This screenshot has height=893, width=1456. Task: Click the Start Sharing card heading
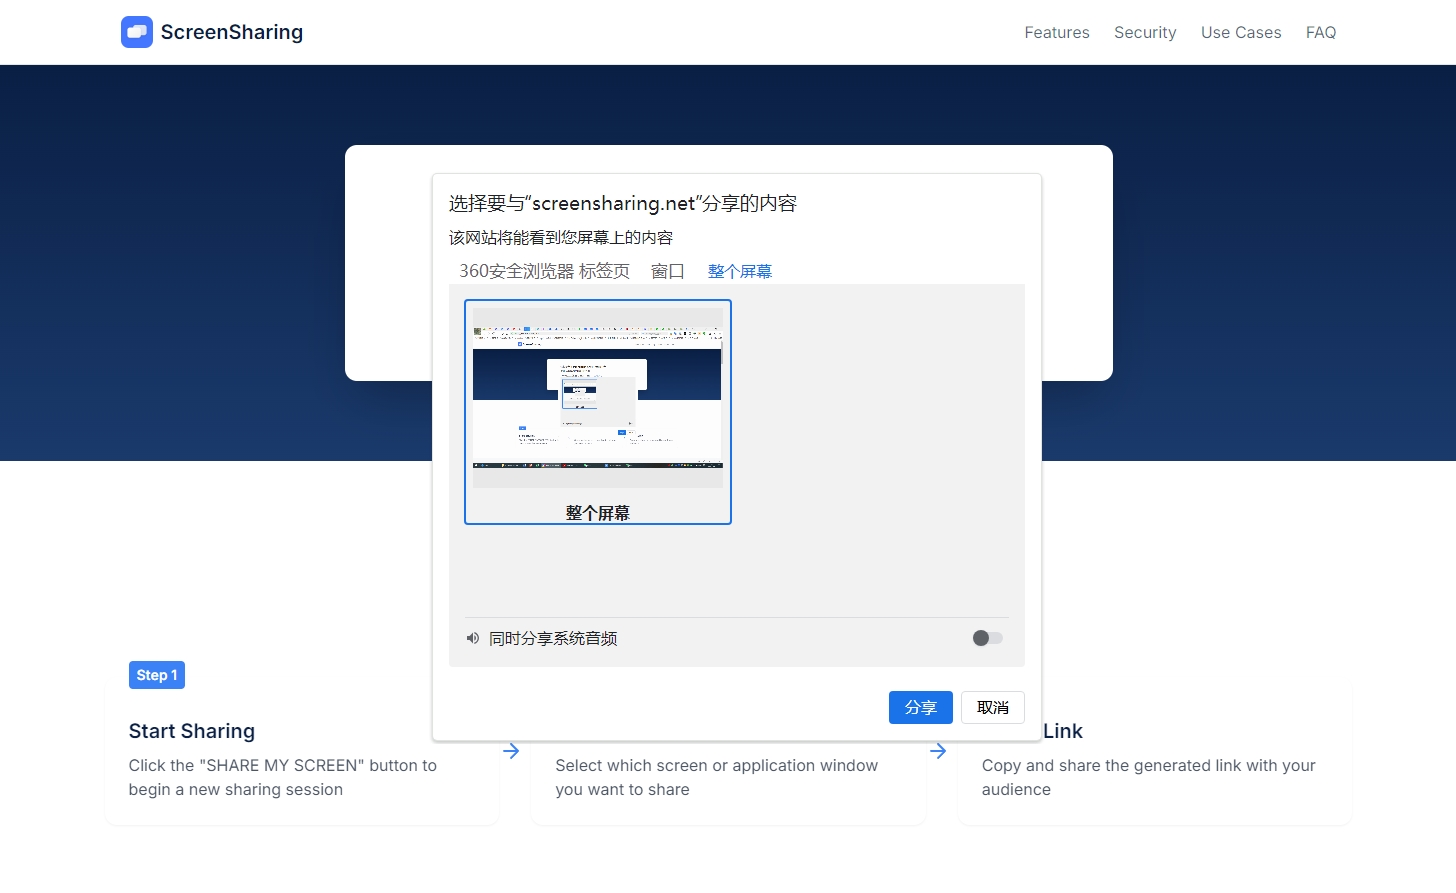pyautogui.click(x=192, y=731)
